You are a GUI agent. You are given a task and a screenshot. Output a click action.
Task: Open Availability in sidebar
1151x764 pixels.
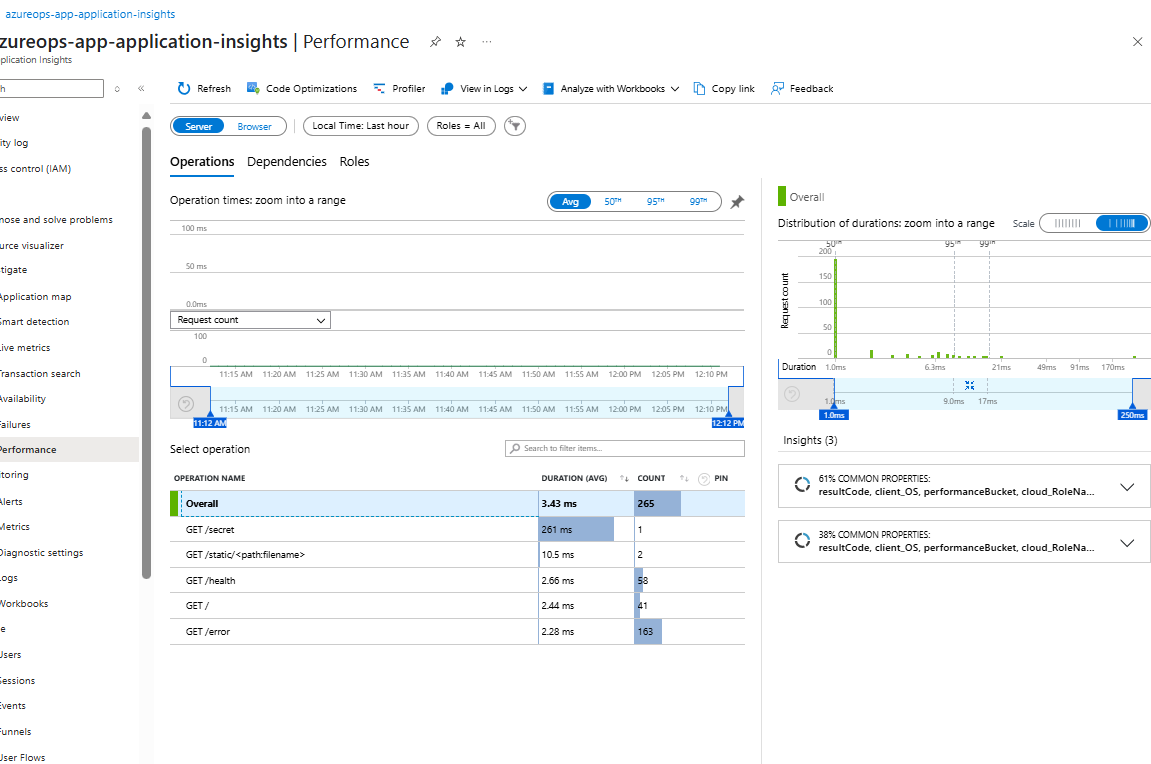tap(23, 399)
